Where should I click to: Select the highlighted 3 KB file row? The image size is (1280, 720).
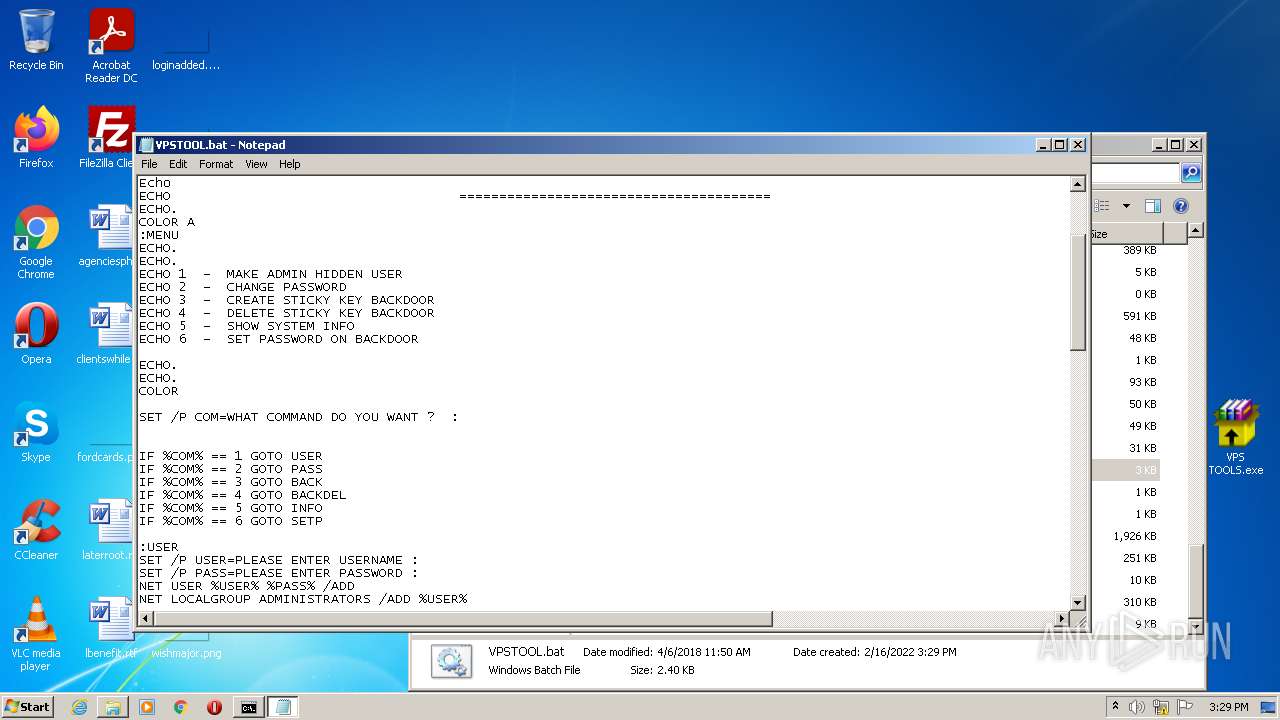tap(1126, 470)
